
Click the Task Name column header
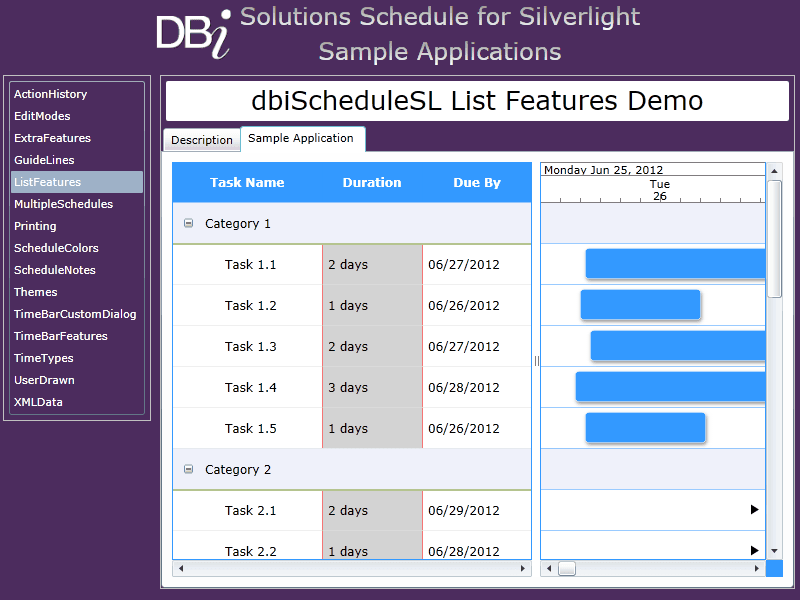coord(247,183)
